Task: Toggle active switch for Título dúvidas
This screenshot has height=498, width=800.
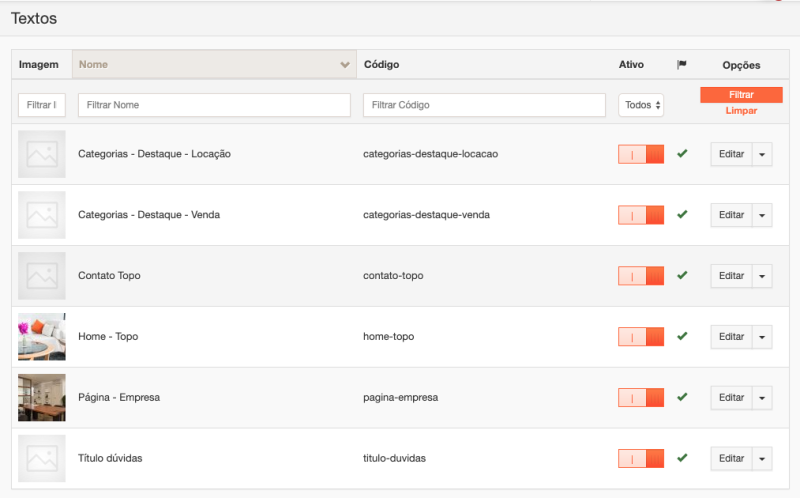Action: pyautogui.click(x=641, y=458)
